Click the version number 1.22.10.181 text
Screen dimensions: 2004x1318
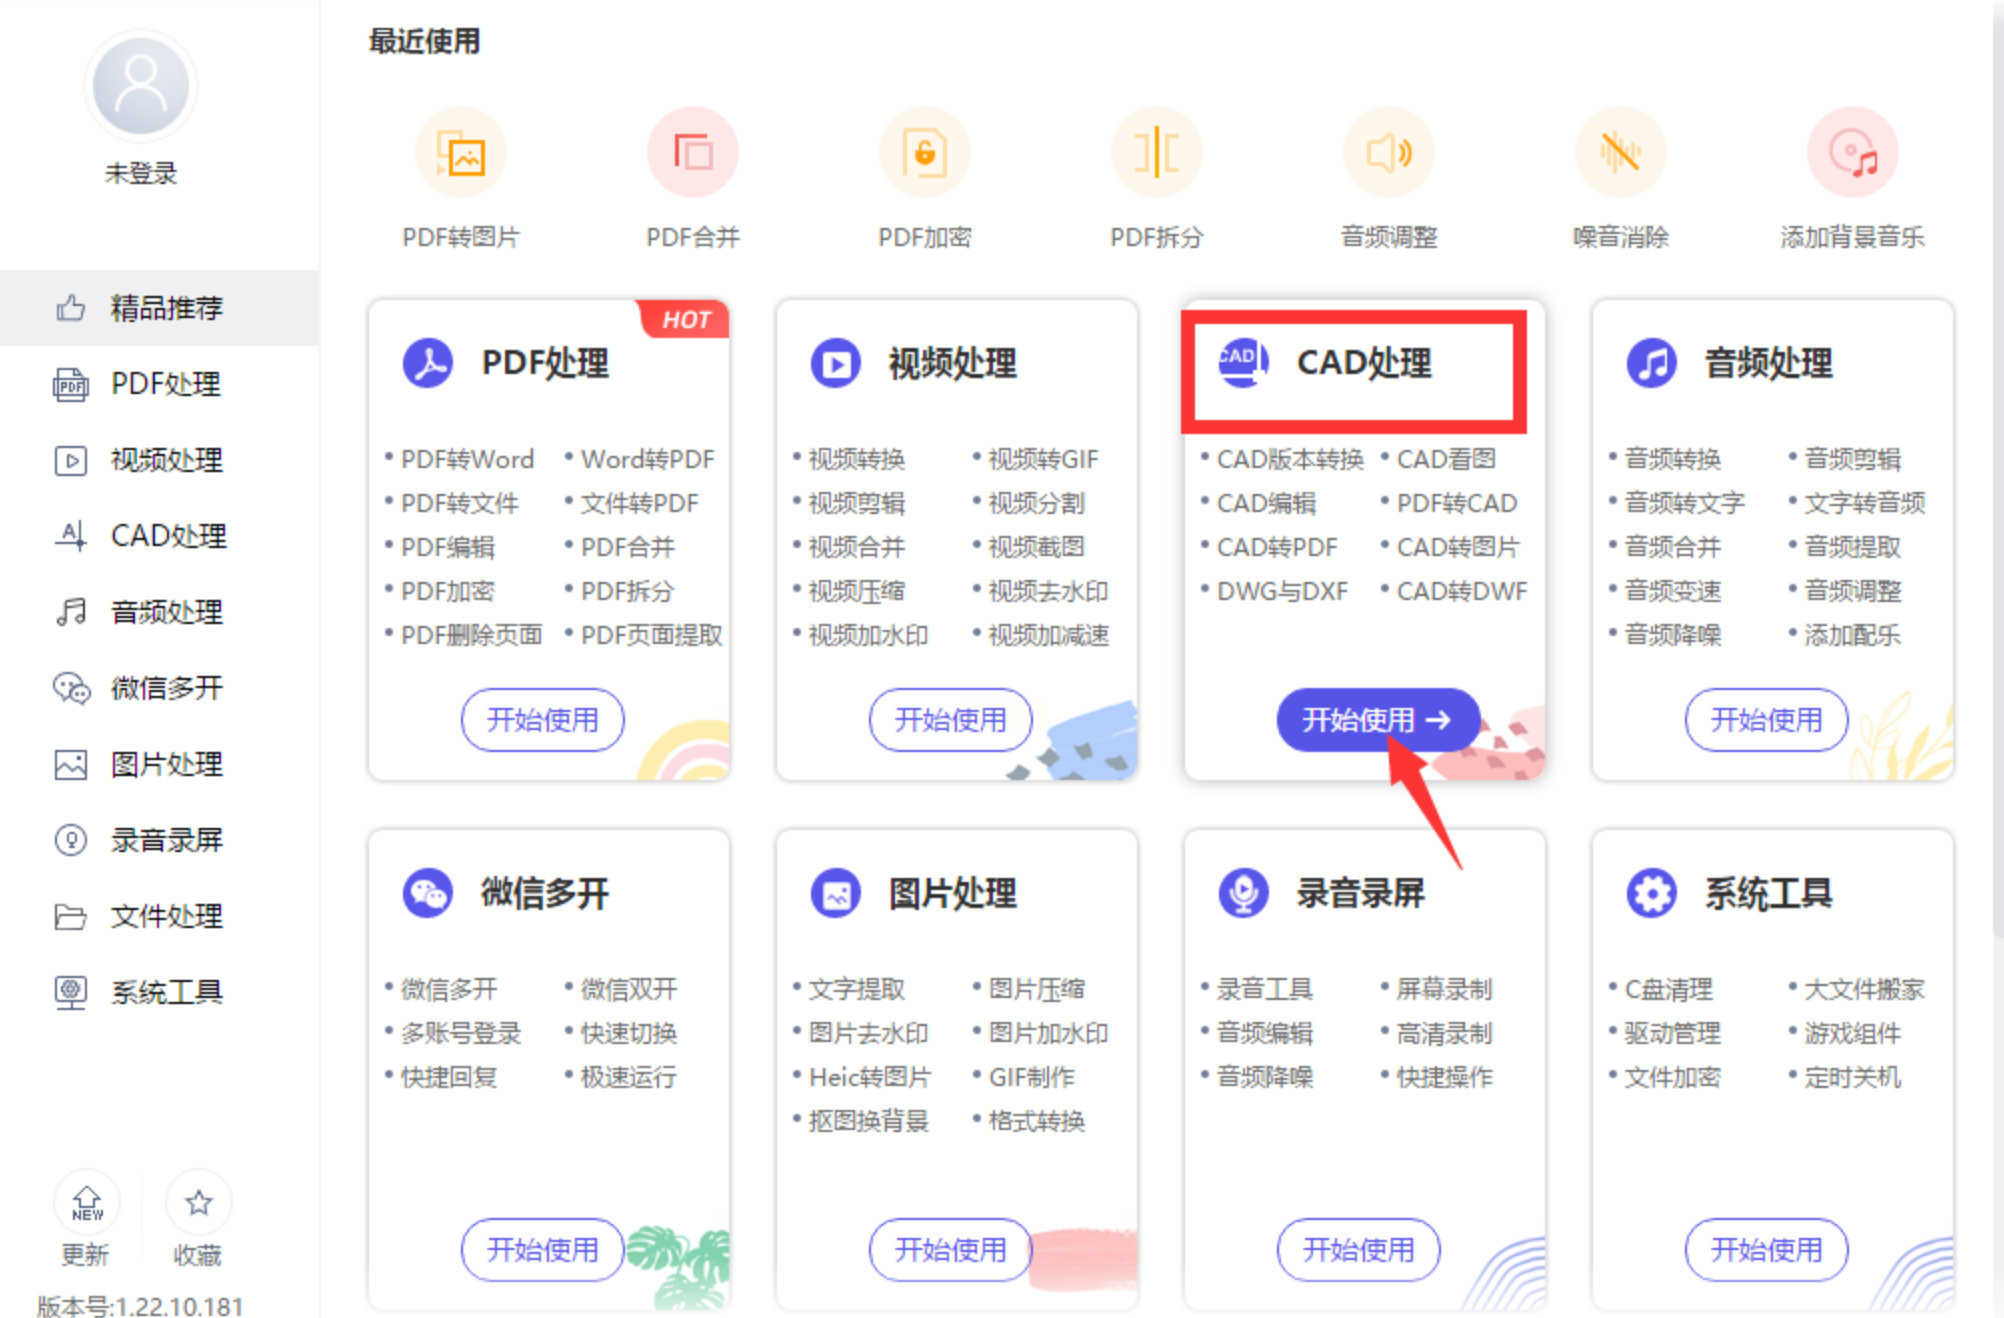pyautogui.click(x=178, y=1306)
